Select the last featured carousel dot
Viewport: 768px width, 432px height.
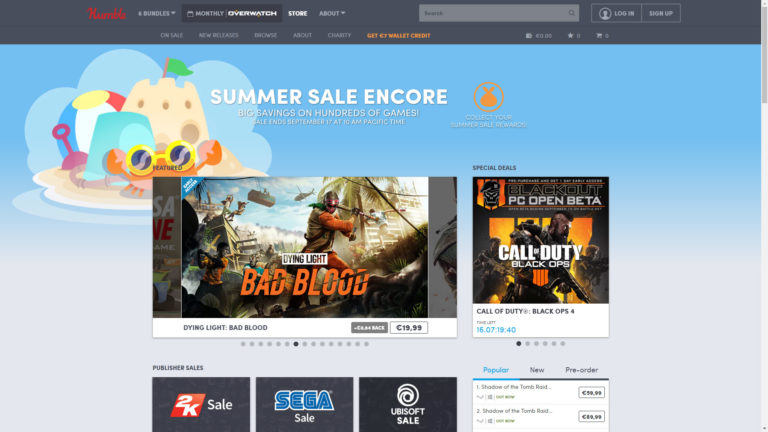point(366,344)
